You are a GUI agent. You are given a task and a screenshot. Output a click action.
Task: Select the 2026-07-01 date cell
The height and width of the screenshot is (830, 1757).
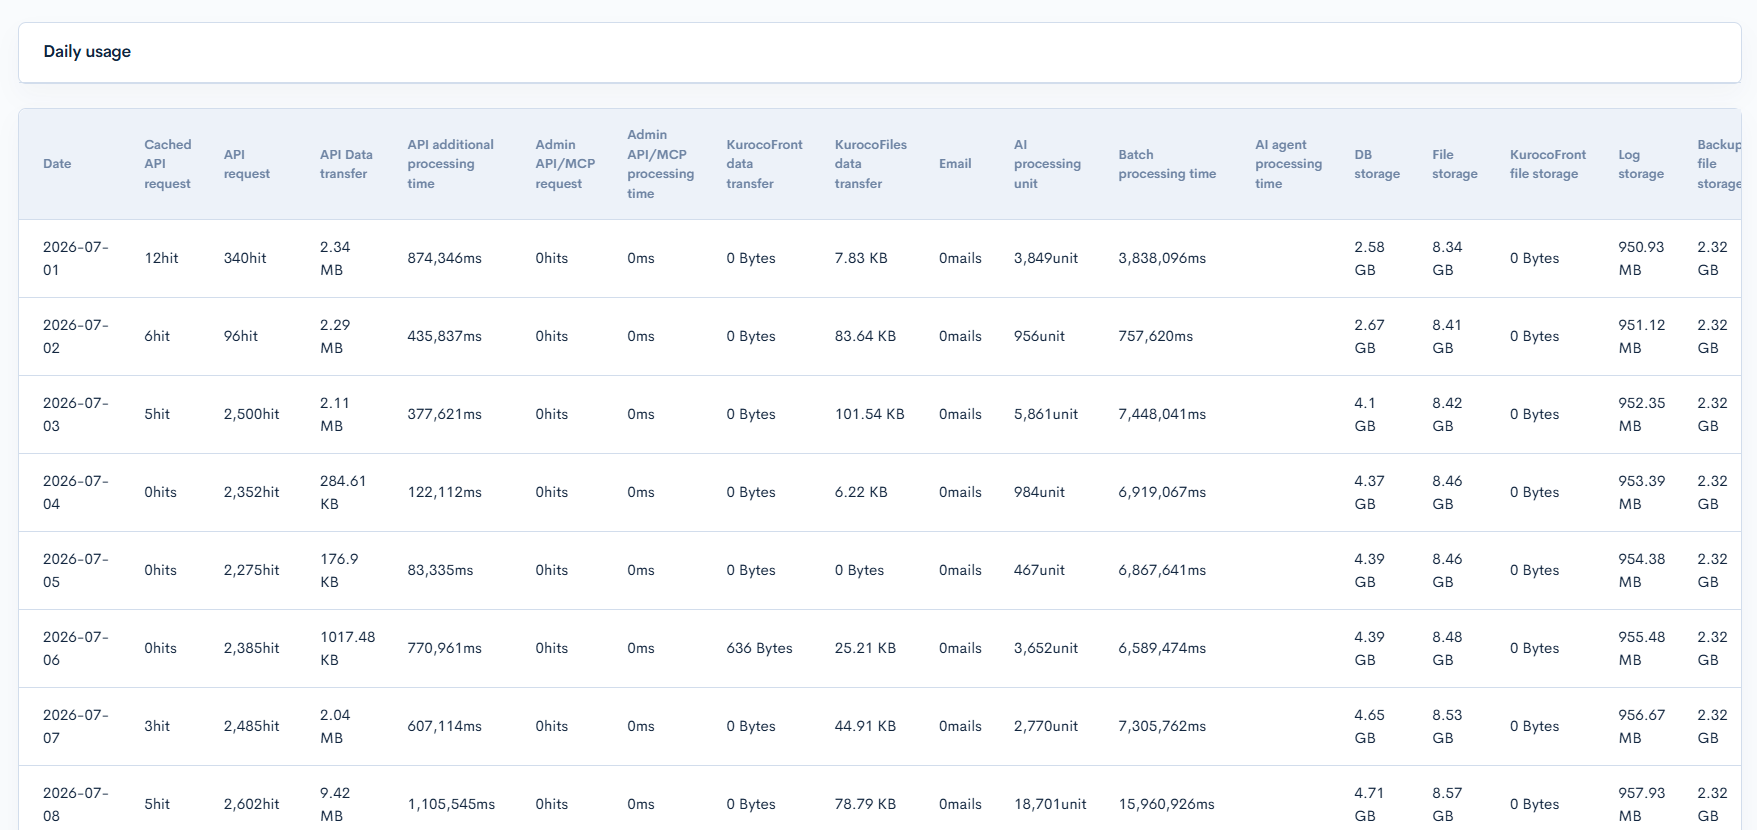tap(75, 258)
